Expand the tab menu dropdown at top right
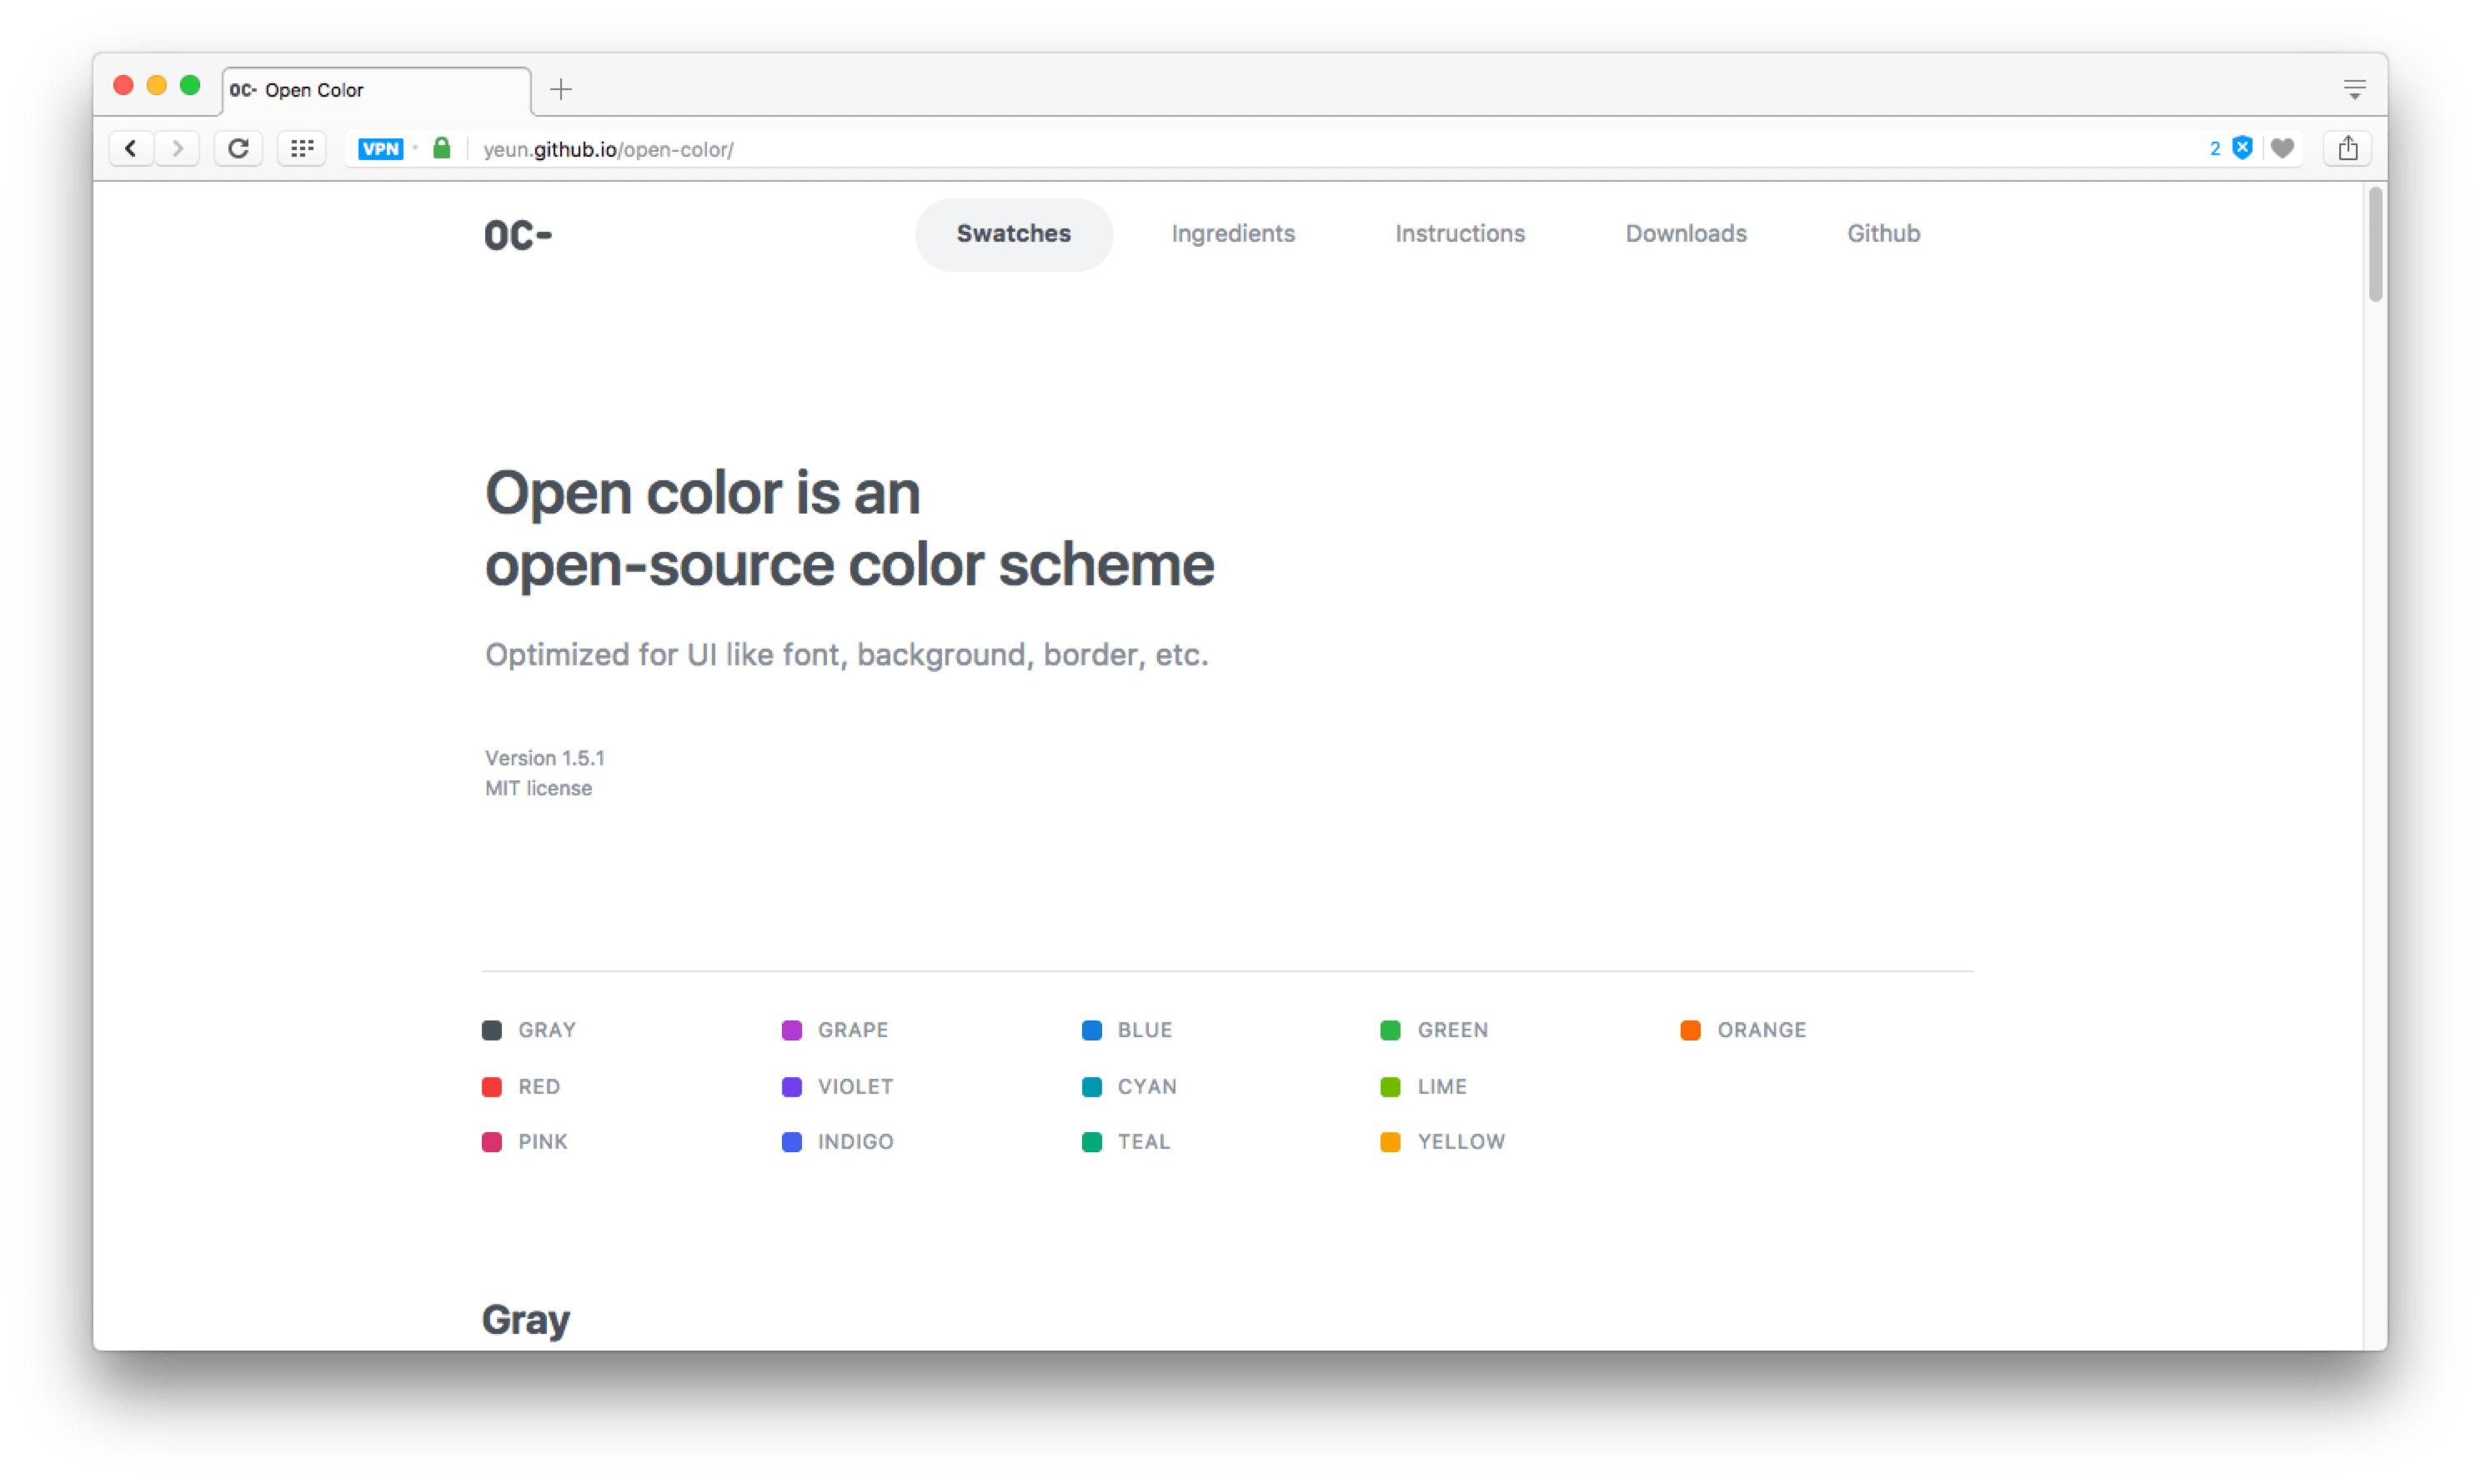Screen dimensions: 2481x1484 2354,90
